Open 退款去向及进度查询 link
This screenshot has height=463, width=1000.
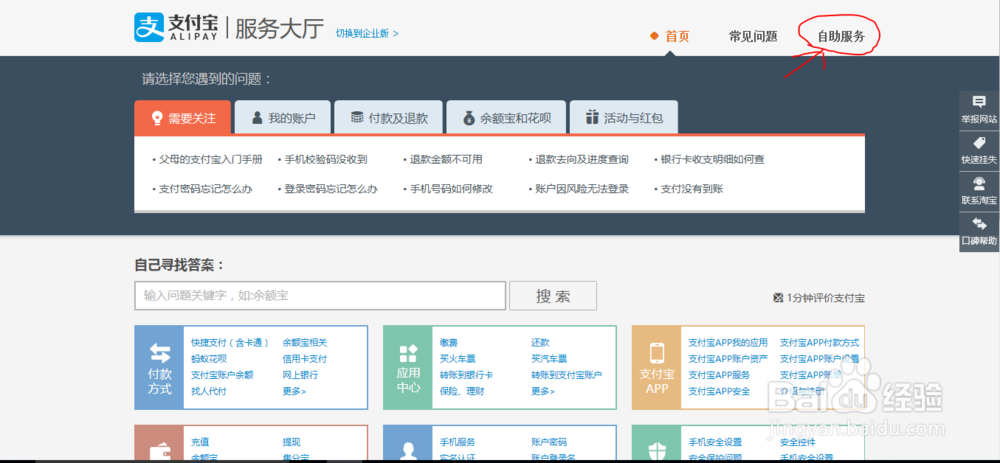click(x=582, y=159)
